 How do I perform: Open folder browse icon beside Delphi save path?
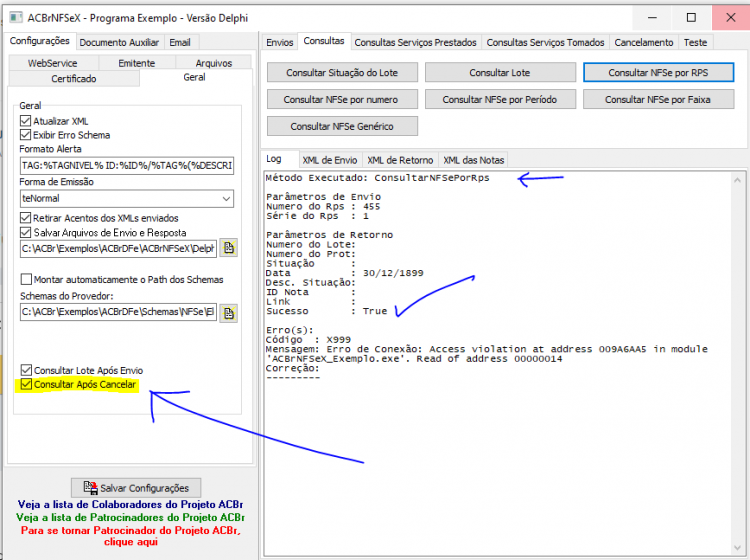coord(229,248)
